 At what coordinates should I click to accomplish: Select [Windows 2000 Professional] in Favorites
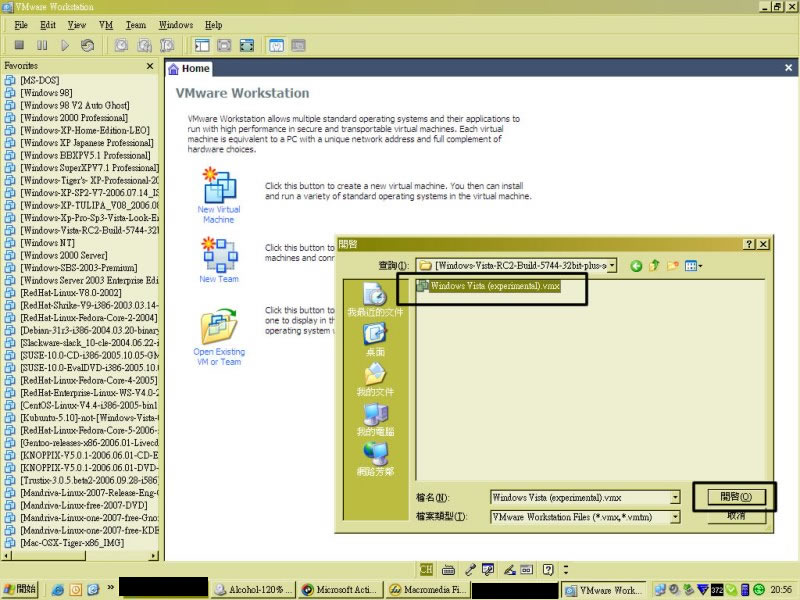pyautogui.click(x=74, y=117)
